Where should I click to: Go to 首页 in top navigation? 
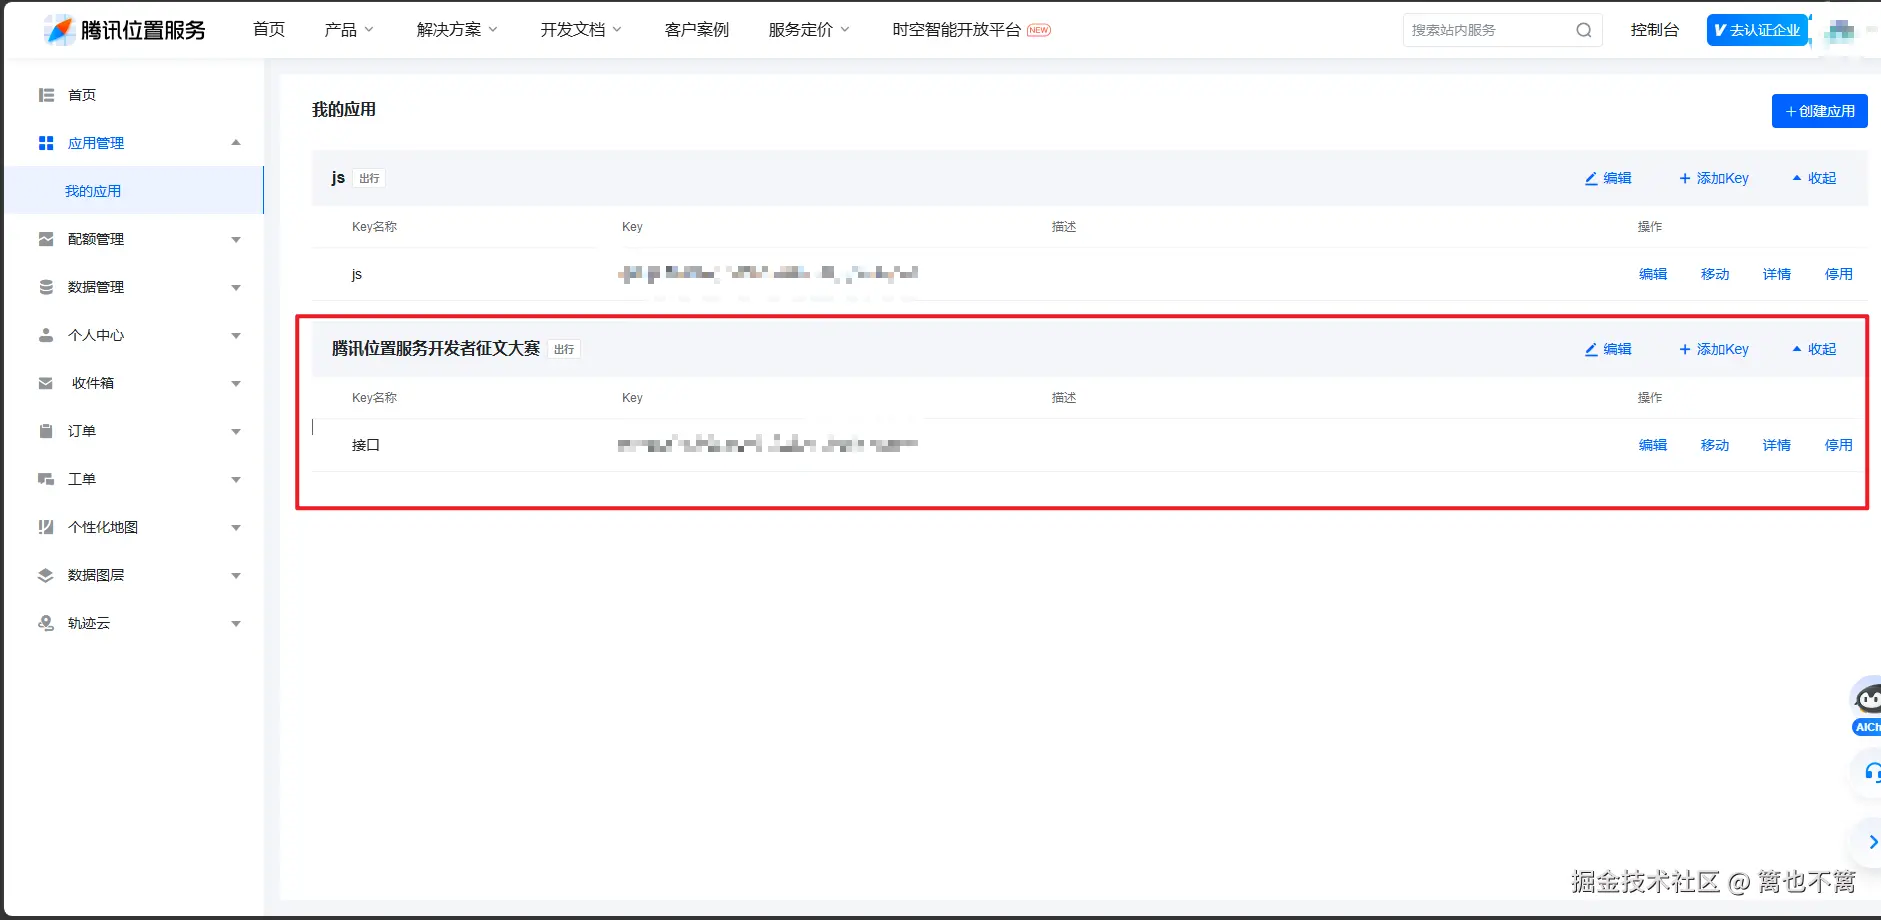pyautogui.click(x=269, y=30)
